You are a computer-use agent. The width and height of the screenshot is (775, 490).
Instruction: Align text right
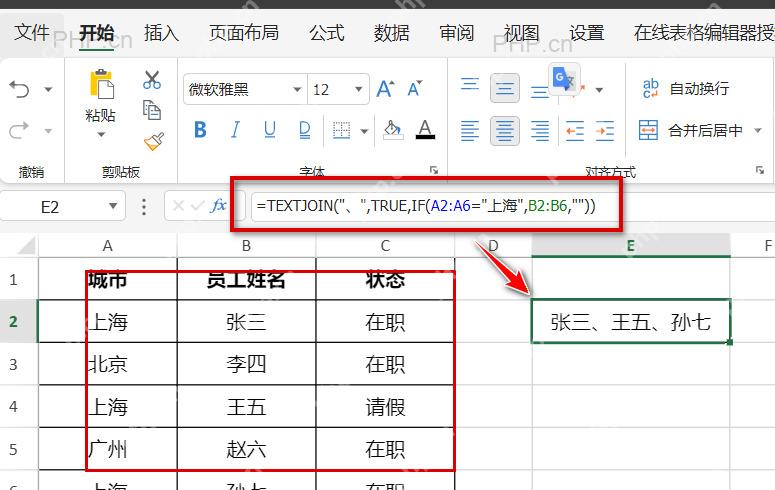(x=540, y=131)
